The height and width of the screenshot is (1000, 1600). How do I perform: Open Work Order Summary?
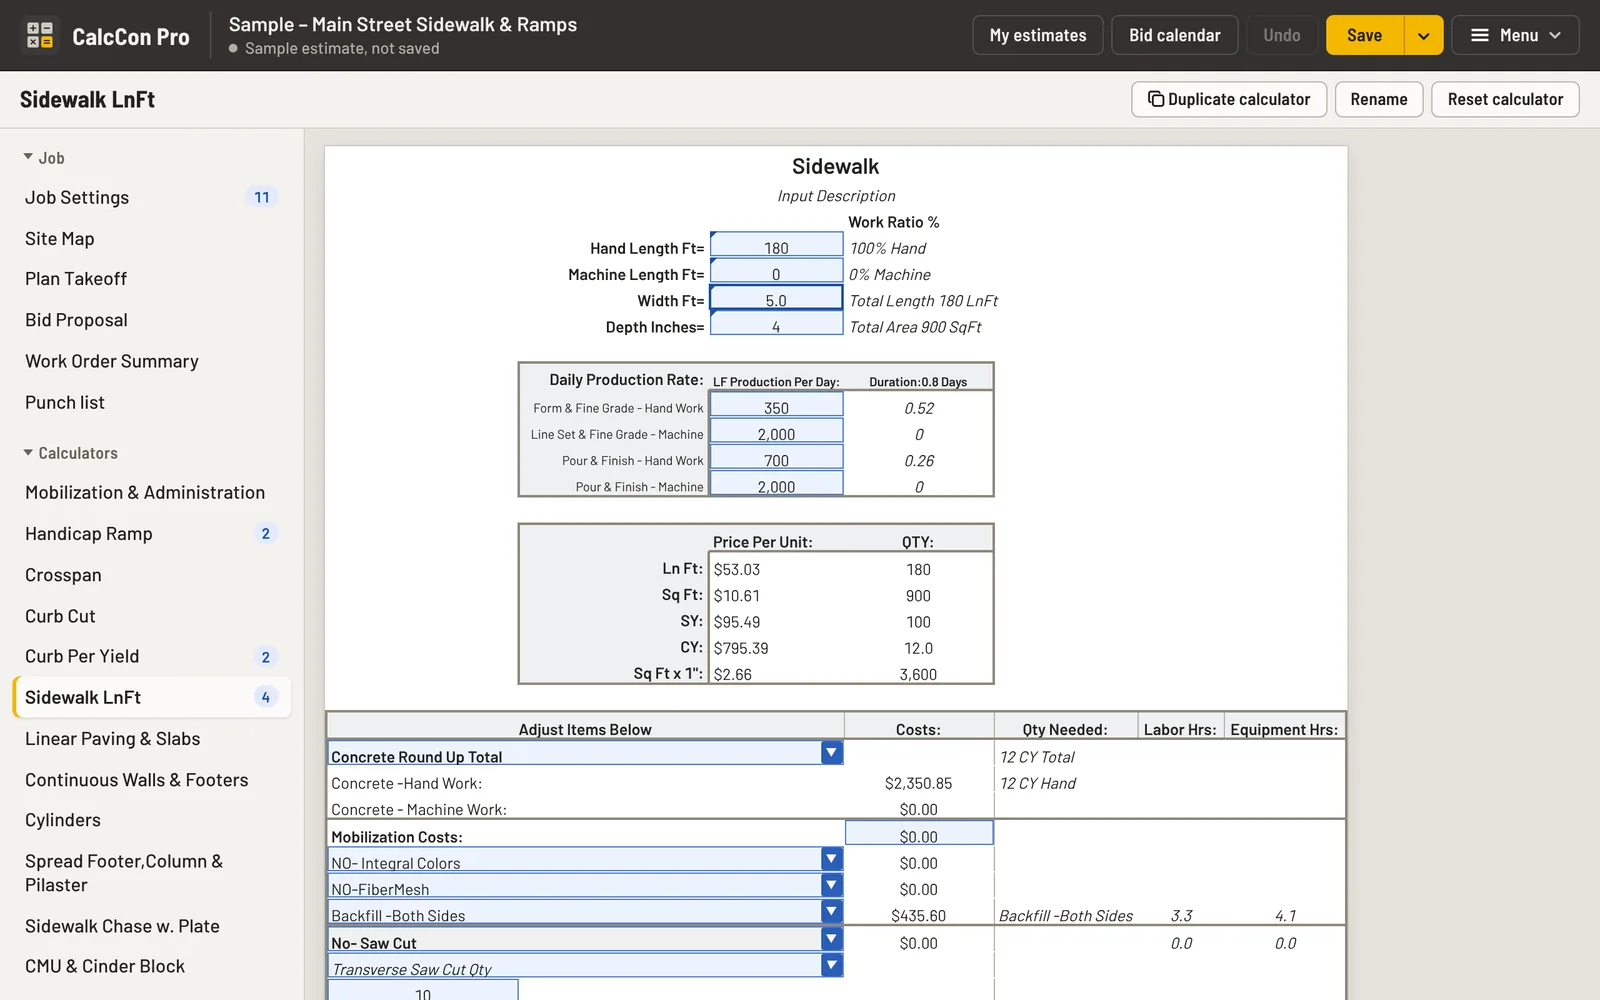152,361
